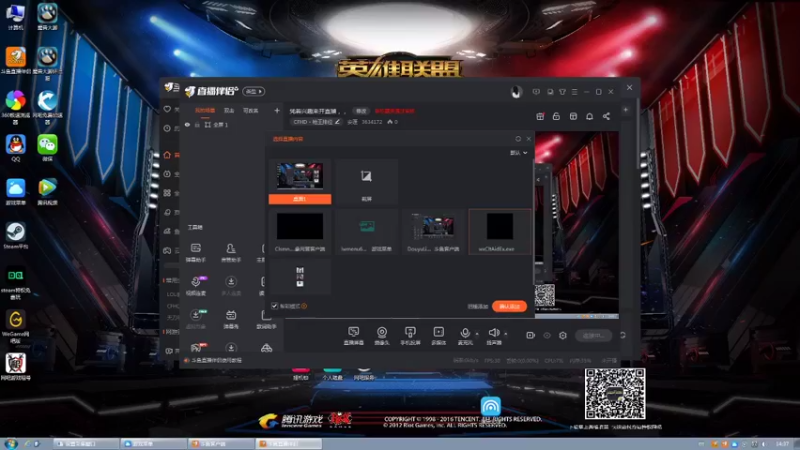Click the notification bell icon

coord(589,116)
